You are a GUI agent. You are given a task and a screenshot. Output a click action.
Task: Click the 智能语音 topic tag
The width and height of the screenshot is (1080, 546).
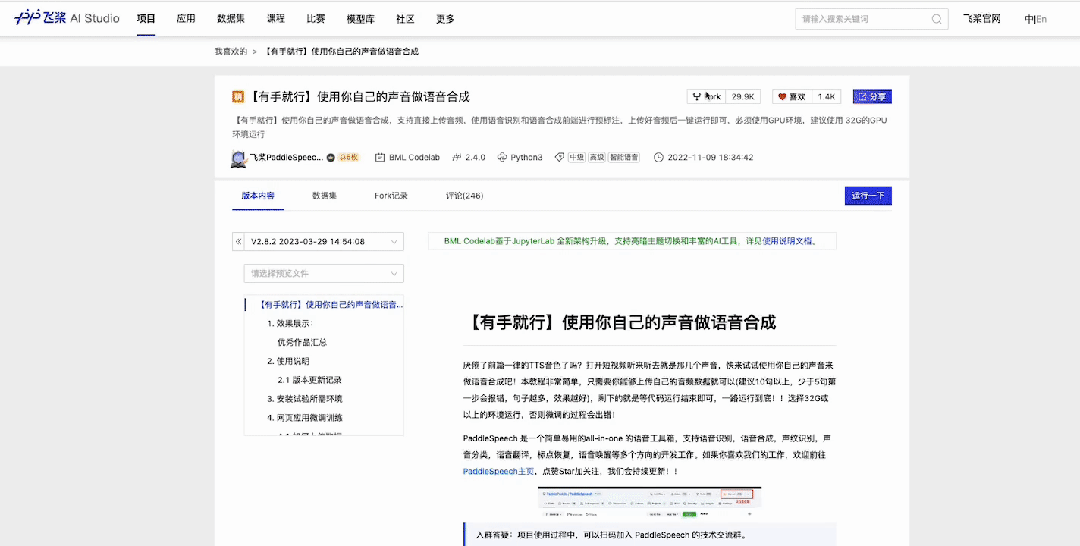coord(623,158)
